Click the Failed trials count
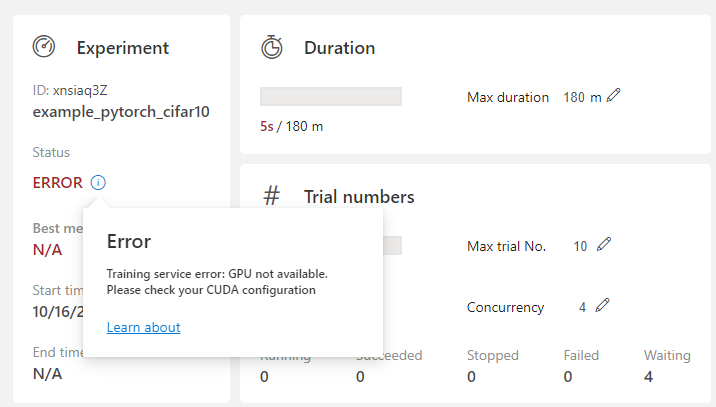This screenshot has height=407, width=716. pos(568,377)
